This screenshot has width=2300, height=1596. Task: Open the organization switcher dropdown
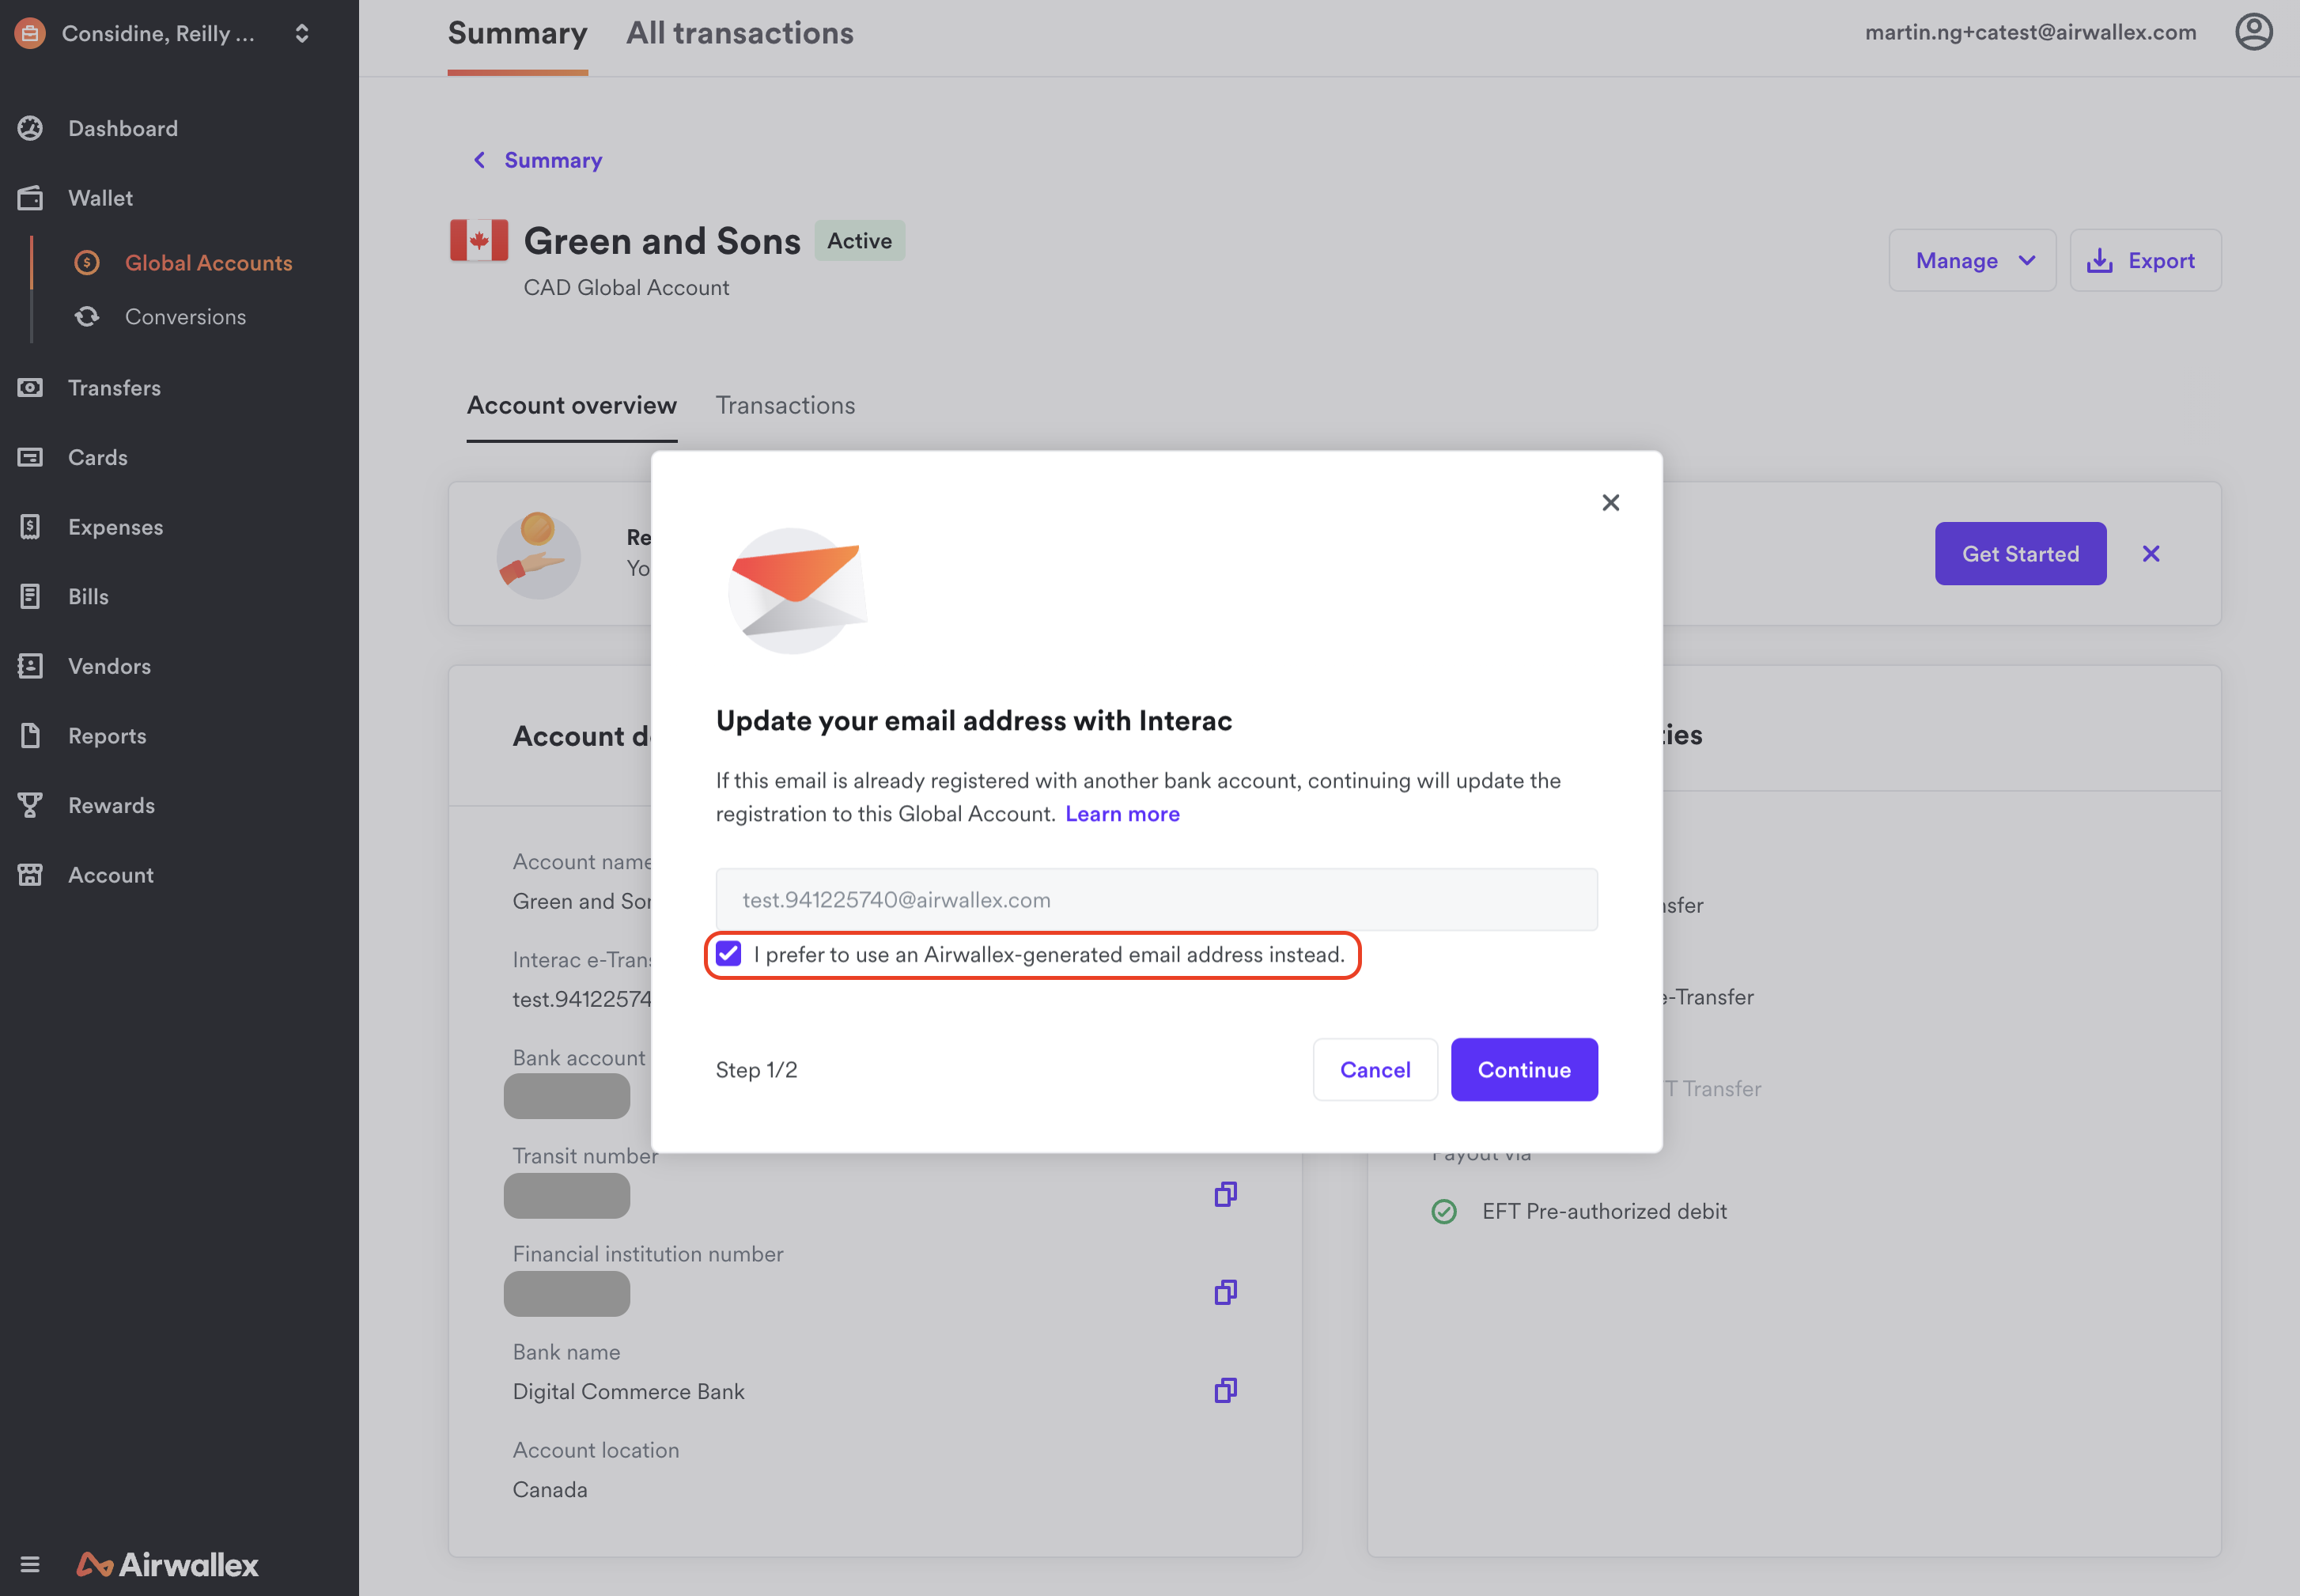tap(301, 34)
